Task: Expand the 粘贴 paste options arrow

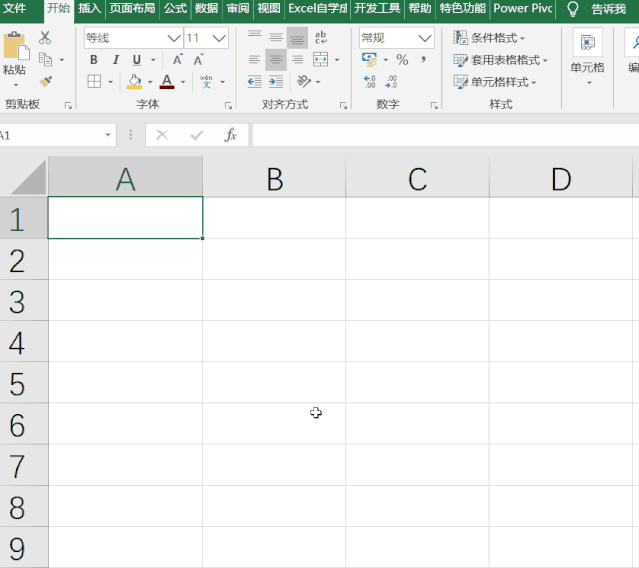Action: click(16, 85)
